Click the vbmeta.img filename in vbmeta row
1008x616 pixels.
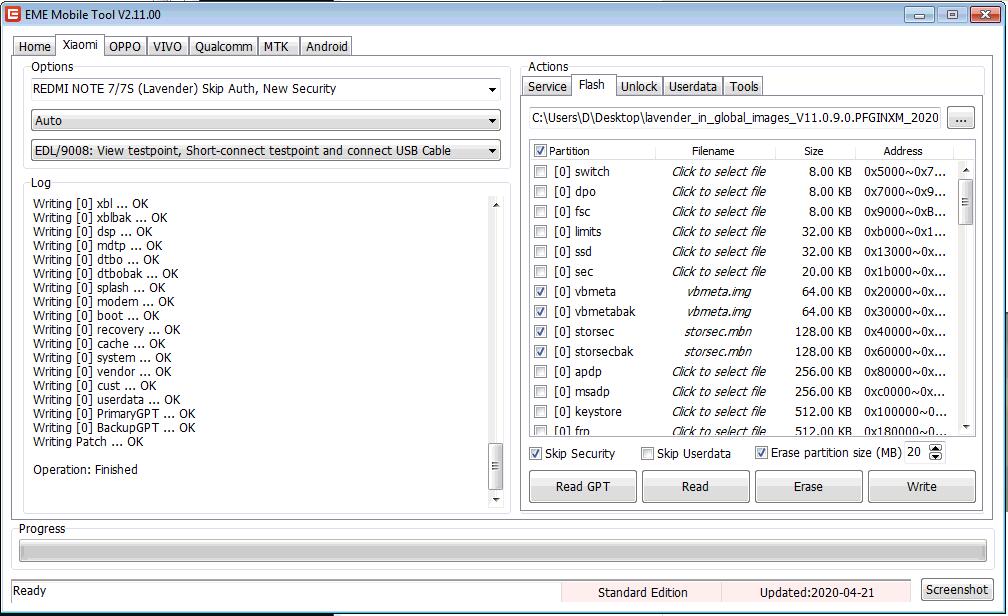(719, 291)
